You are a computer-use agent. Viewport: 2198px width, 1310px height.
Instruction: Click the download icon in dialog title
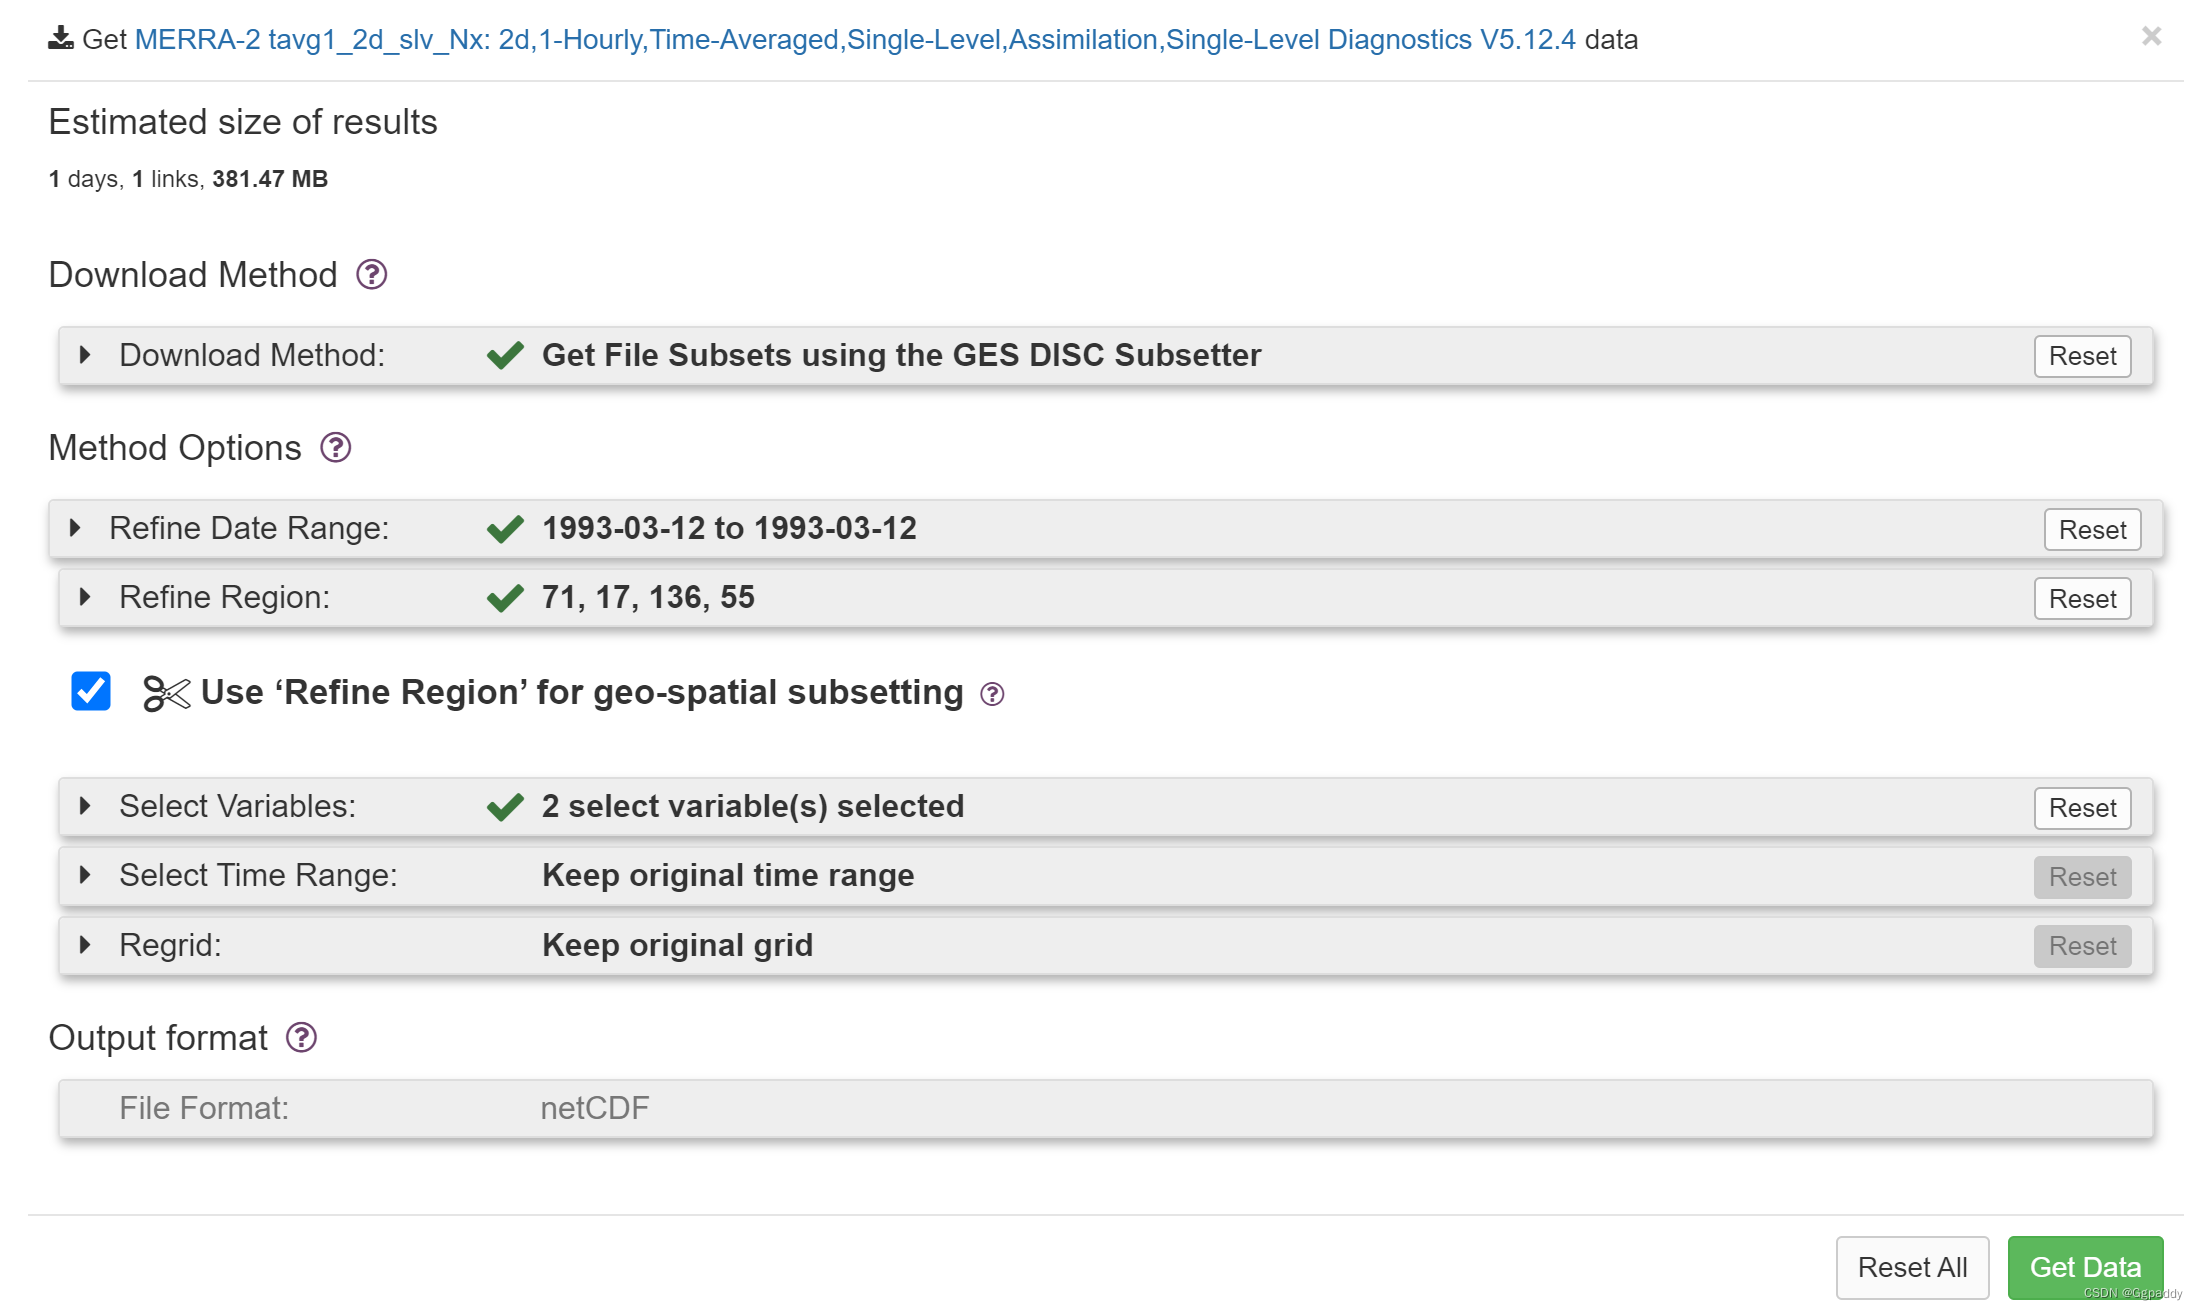[x=61, y=39]
